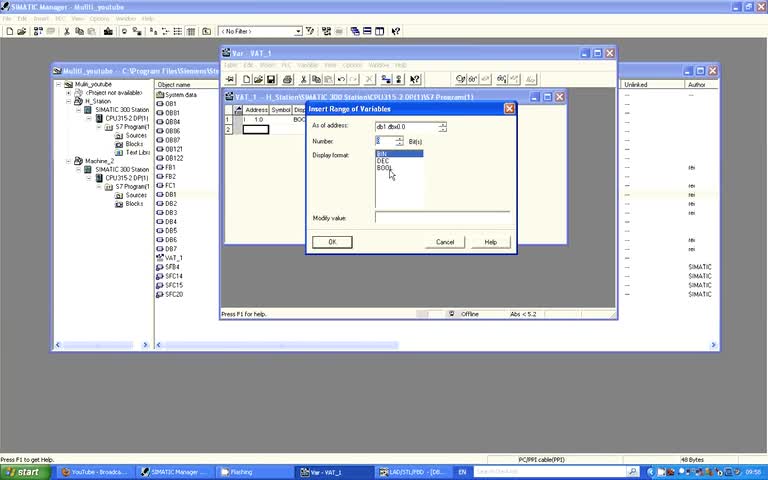This screenshot has width=768, height=480.
Task: Click the Save diskette icon in Var VAT_1 toolbar
Action: 270,79
